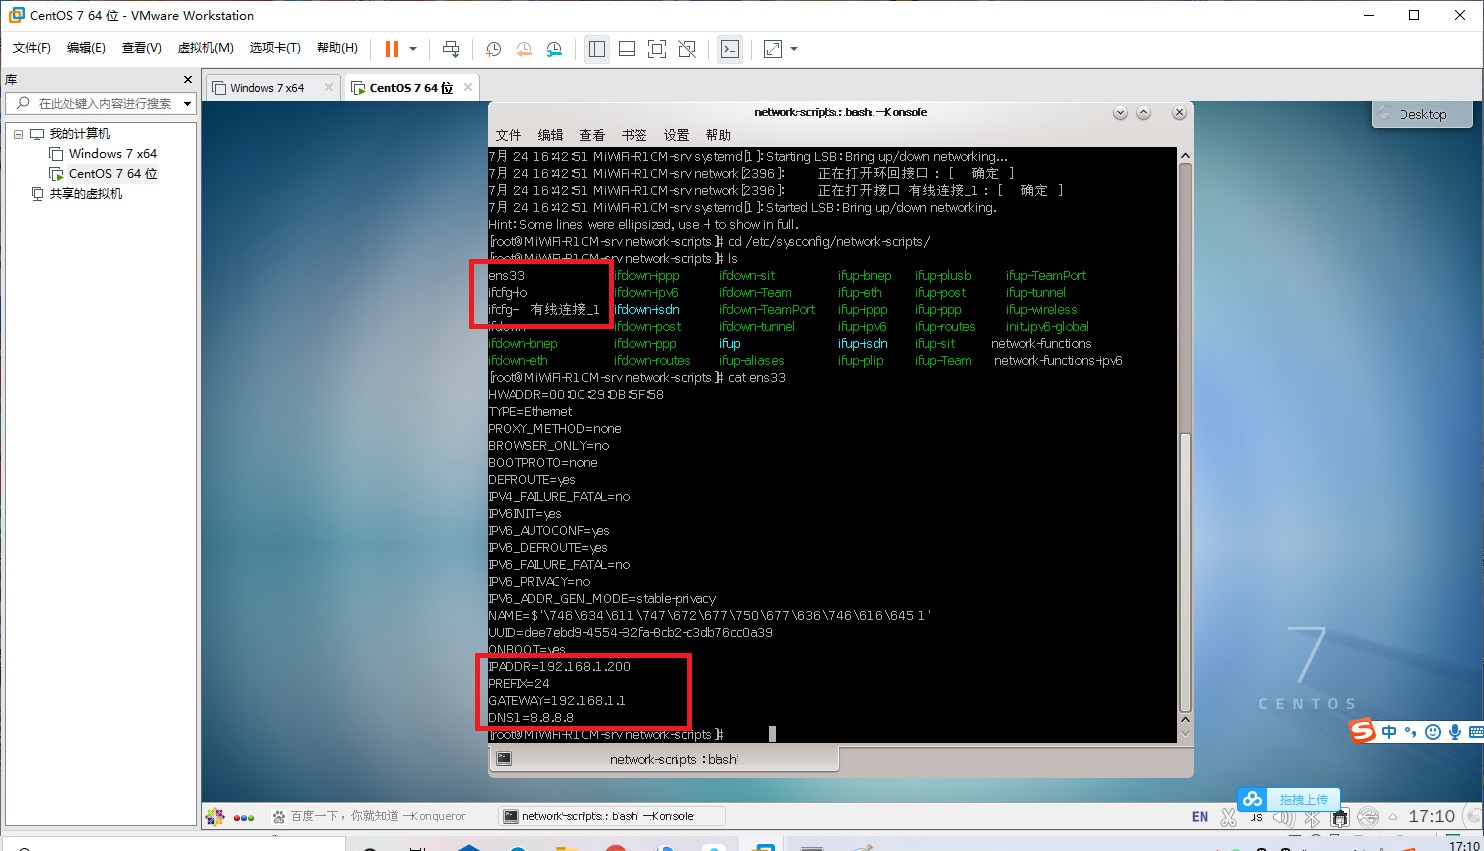Select Windows 7 x64 in library tree

(x=112, y=154)
